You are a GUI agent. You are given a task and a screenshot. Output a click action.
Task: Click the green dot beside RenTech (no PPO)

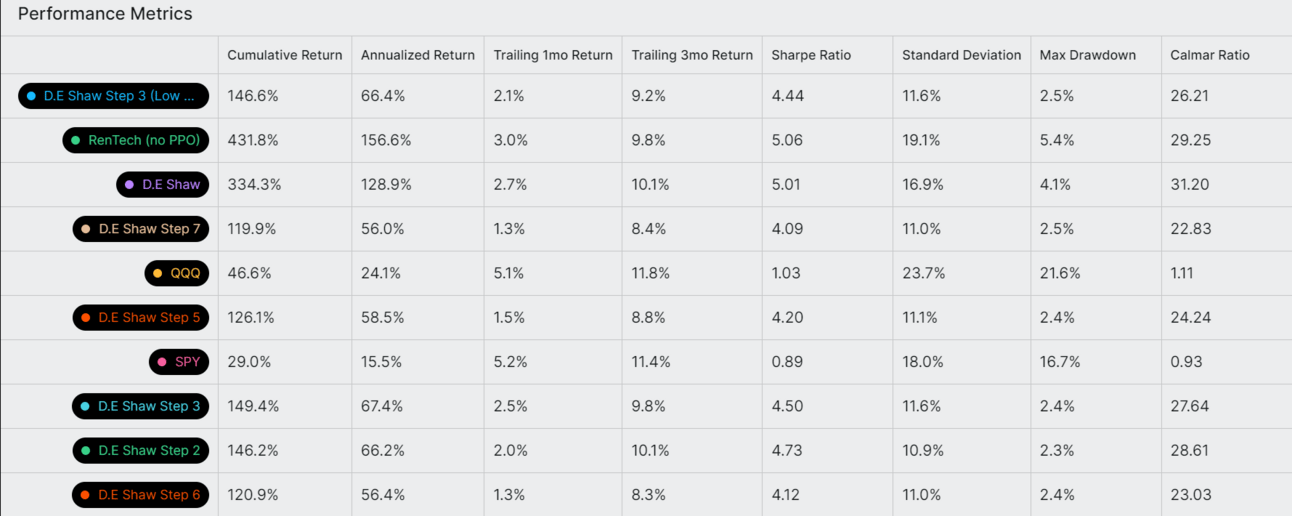coord(75,141)
